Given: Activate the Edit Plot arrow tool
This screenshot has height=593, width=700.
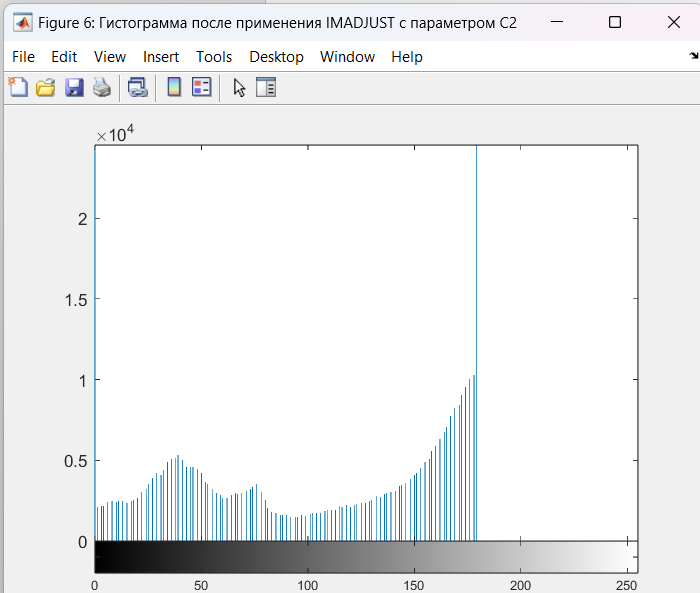Looking at the screenshot, I should 239,88.
